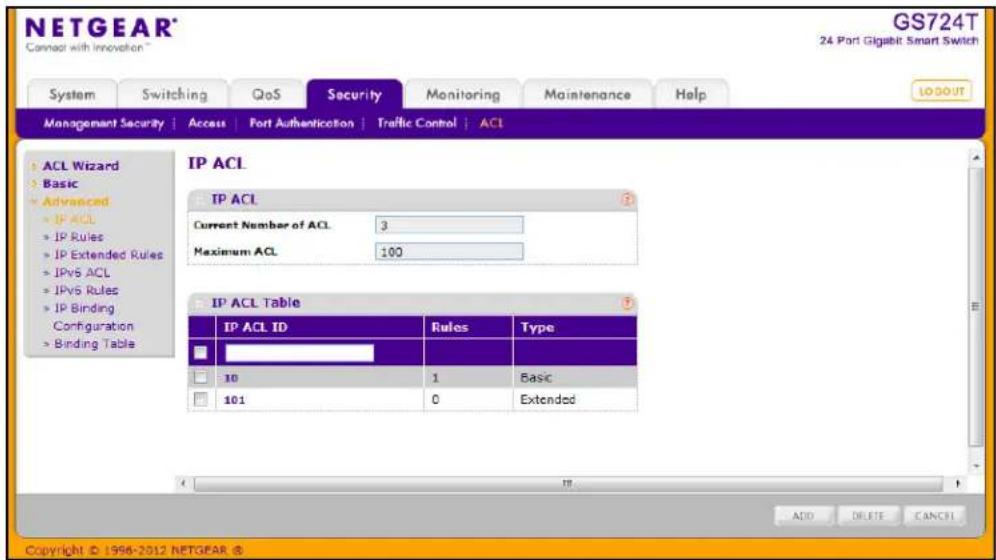The width and height of the screenshot is (996, 560).
Task: Check the box next to ACL 101
Action: click(201, 399)
